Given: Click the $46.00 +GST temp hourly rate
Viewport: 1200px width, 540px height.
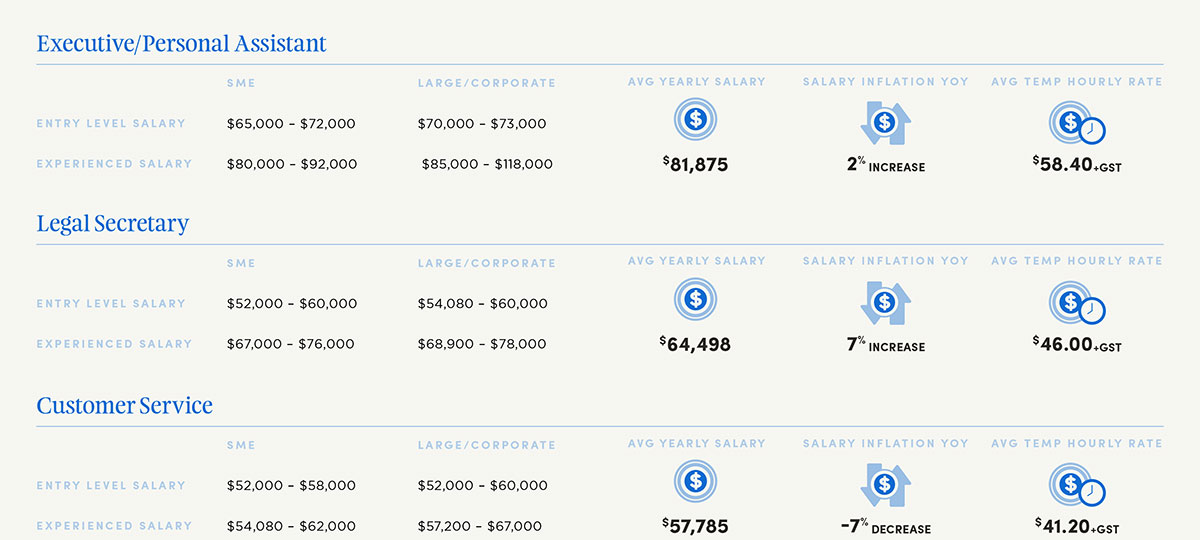Looking at the screenshot, I should 1076,345.
